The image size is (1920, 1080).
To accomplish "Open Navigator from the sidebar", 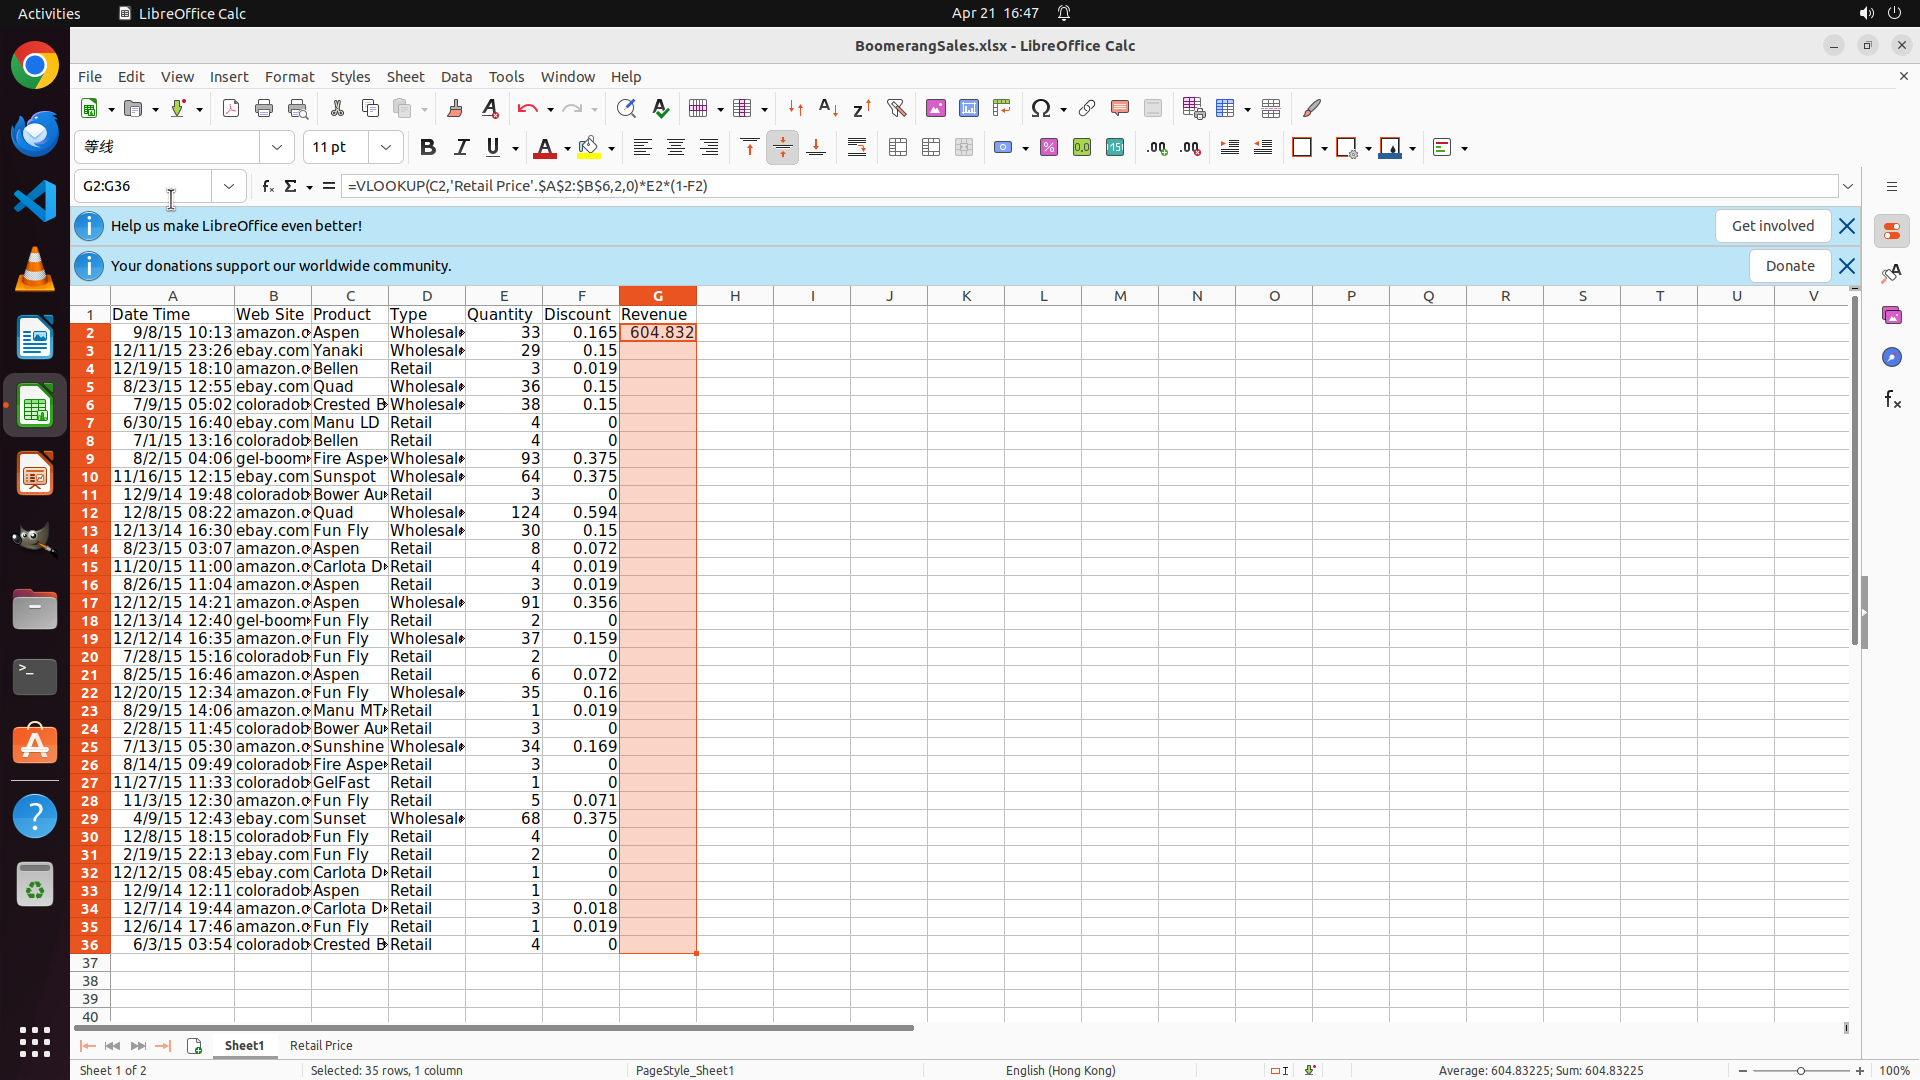I will click(1891, 357).
